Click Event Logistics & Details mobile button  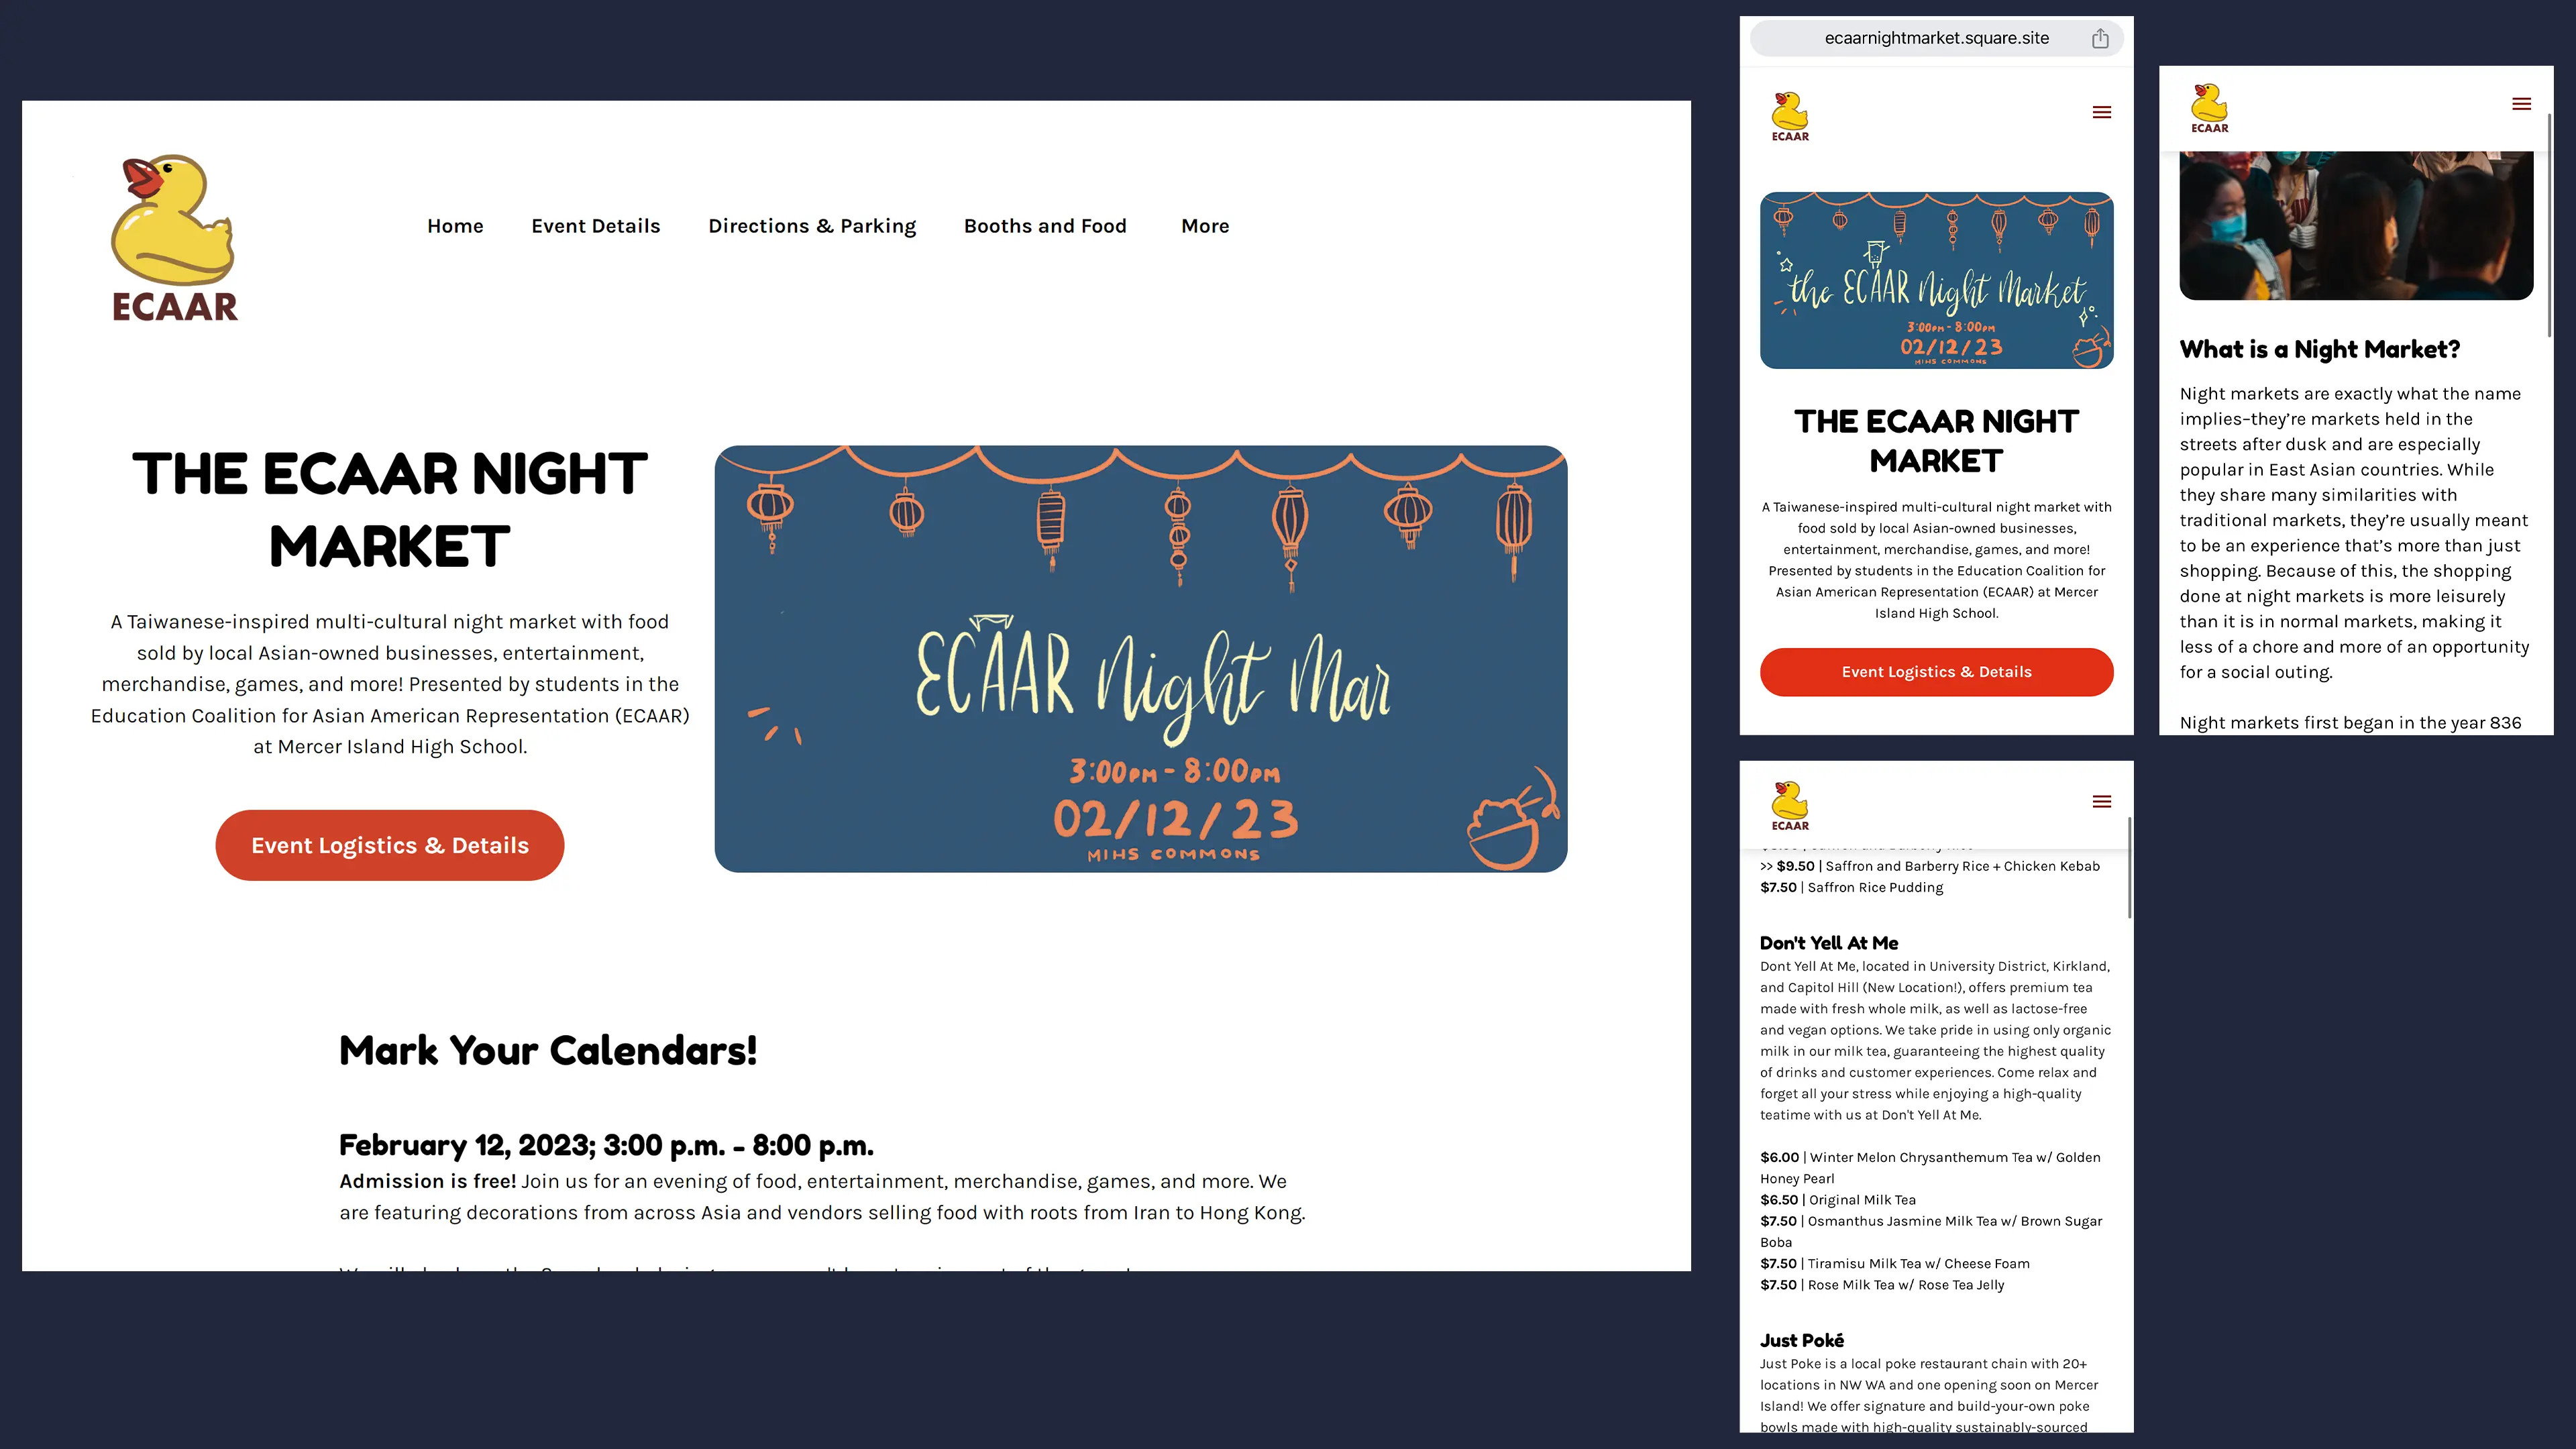[1935, 671]
